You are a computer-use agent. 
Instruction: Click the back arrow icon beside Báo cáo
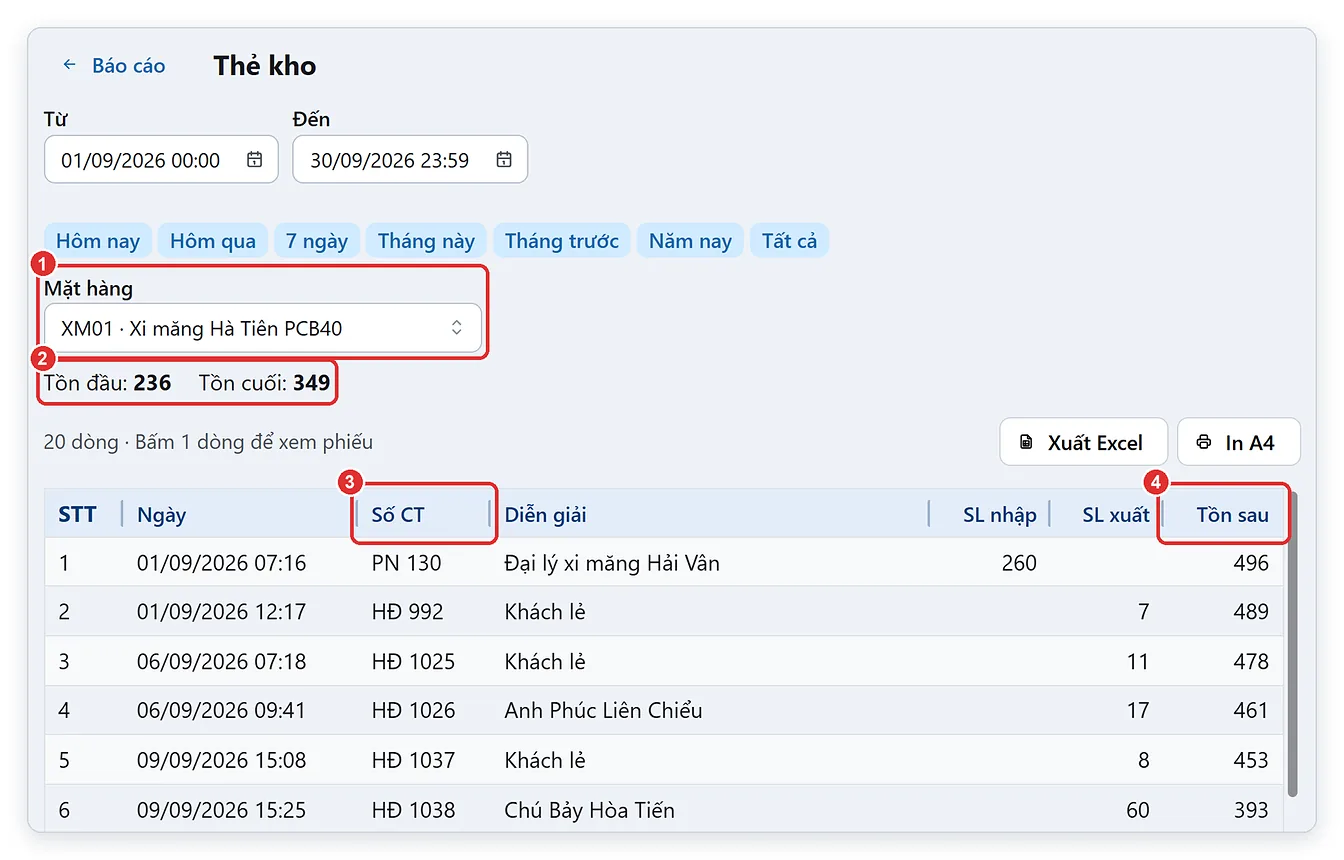(x=69, y=65)
